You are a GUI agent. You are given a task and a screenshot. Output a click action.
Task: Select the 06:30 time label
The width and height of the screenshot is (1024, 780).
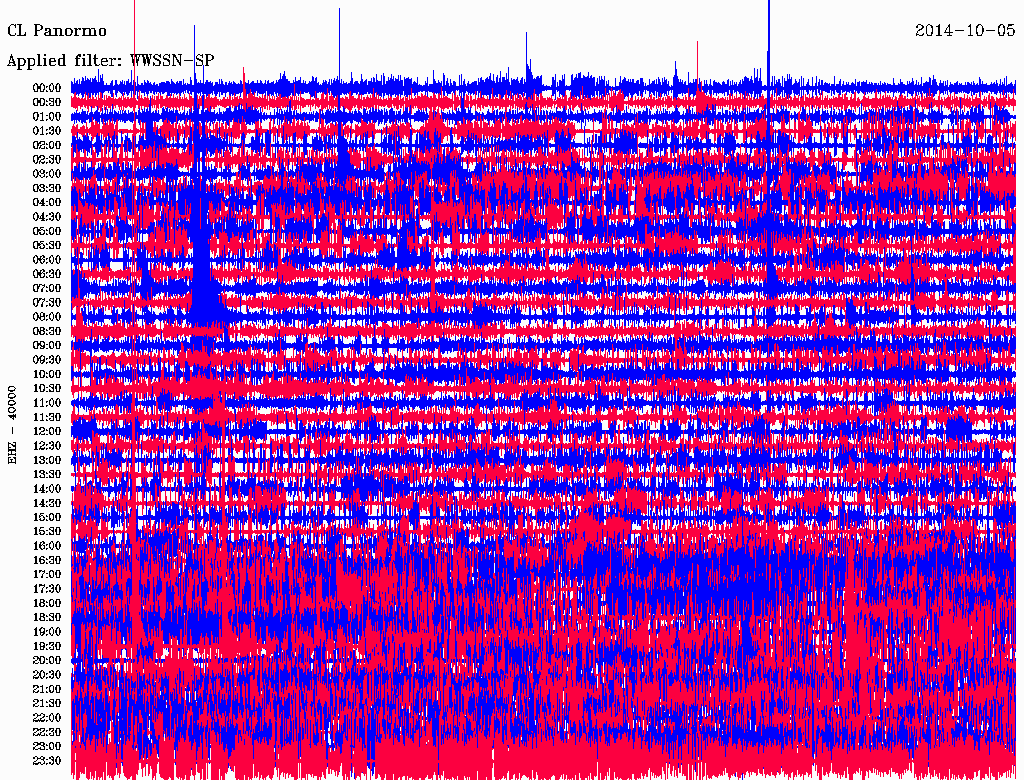coord(47,274)
